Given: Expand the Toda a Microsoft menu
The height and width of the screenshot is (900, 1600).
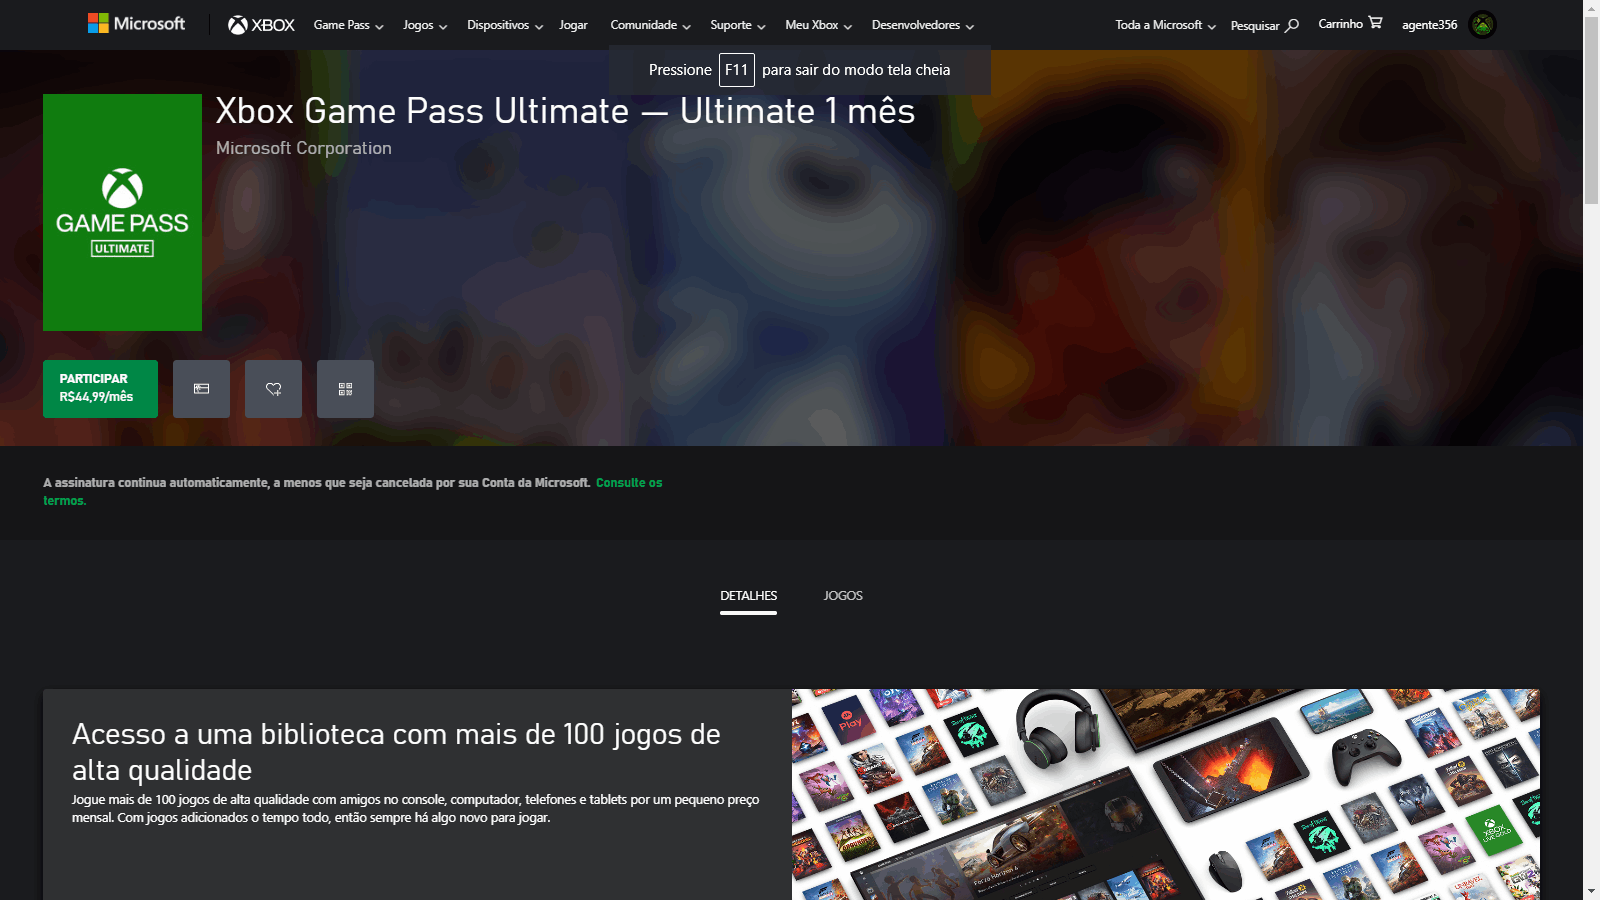Looking at the screenshot, I should tap(1166, 25).
